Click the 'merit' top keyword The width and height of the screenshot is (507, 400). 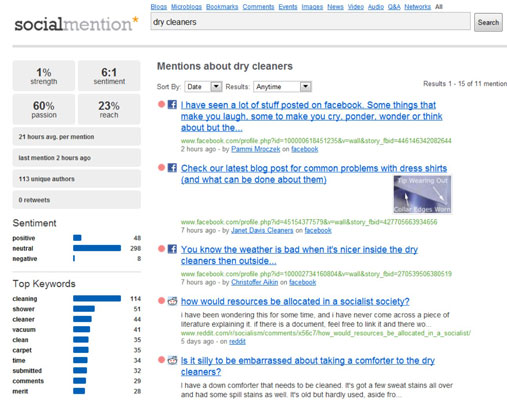point(20,391)
